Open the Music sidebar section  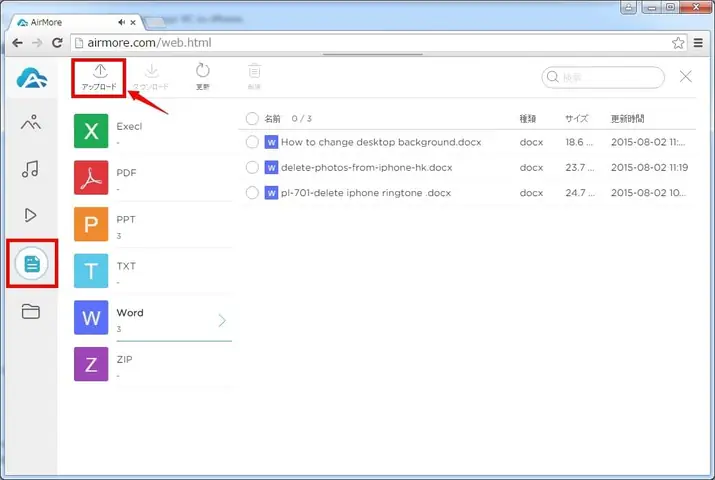pyautogui.click(x=31, y=169)
